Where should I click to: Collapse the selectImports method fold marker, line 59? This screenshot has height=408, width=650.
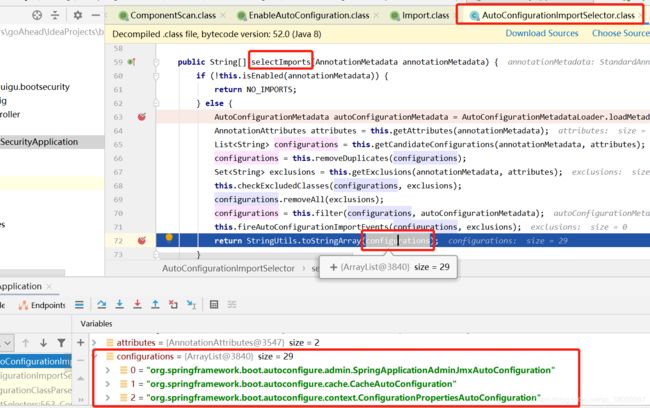click(156, 62)
